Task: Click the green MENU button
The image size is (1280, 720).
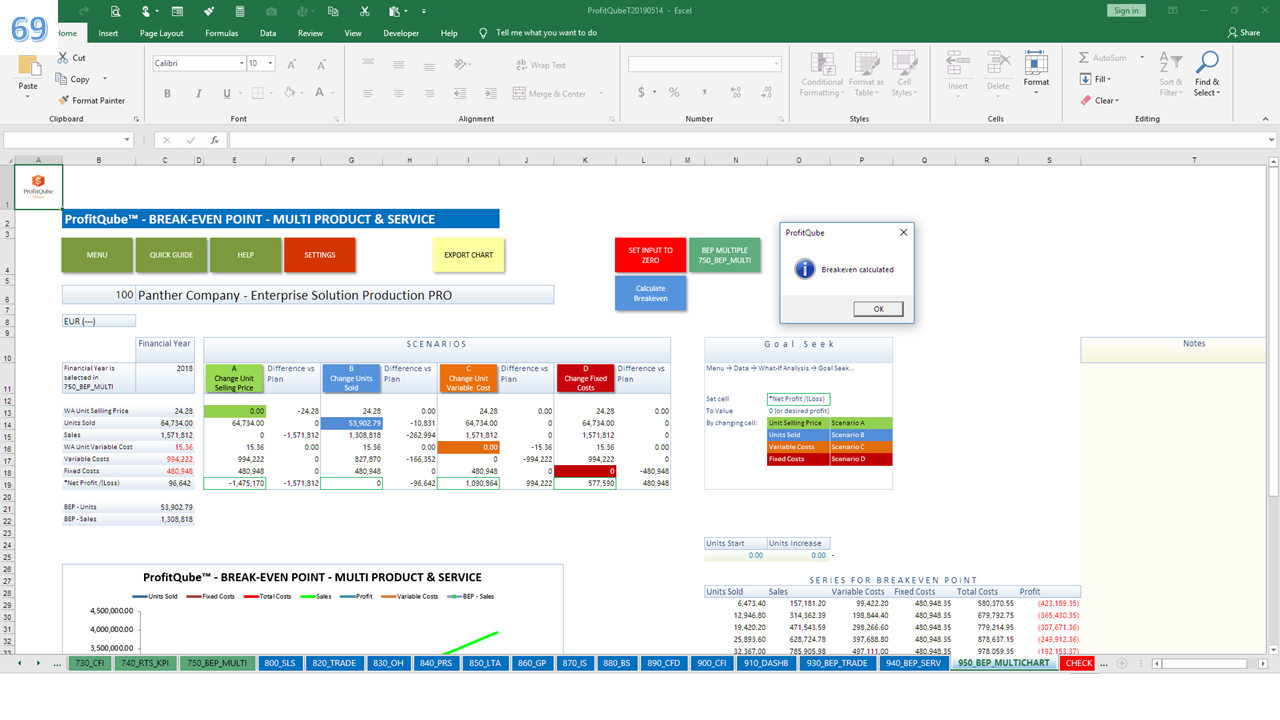Action: 97,255
